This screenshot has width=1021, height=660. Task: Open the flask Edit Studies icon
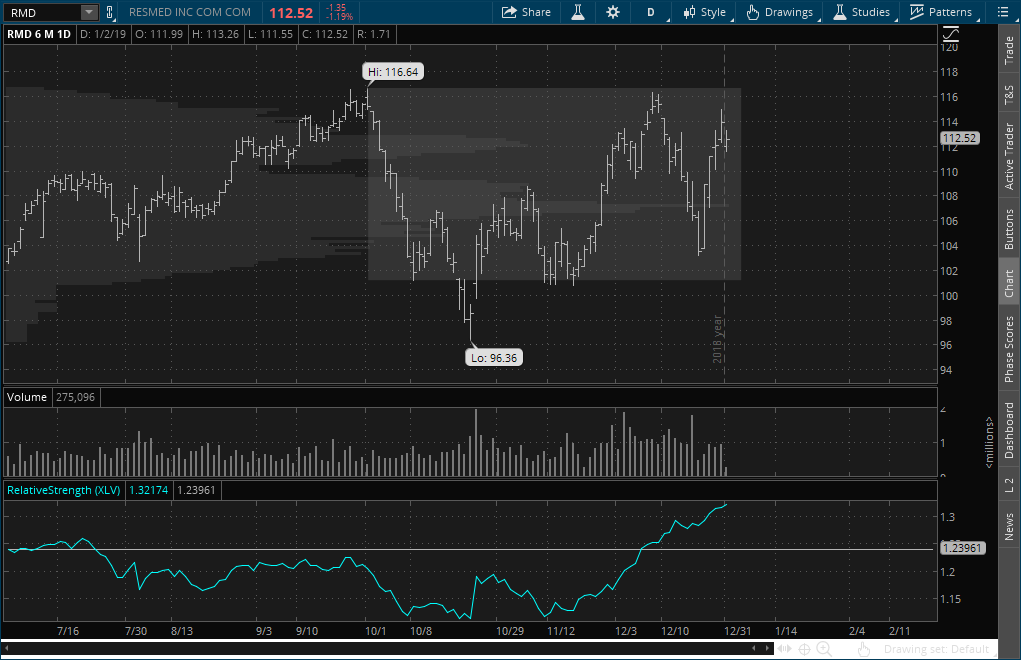tap(578, 12)
